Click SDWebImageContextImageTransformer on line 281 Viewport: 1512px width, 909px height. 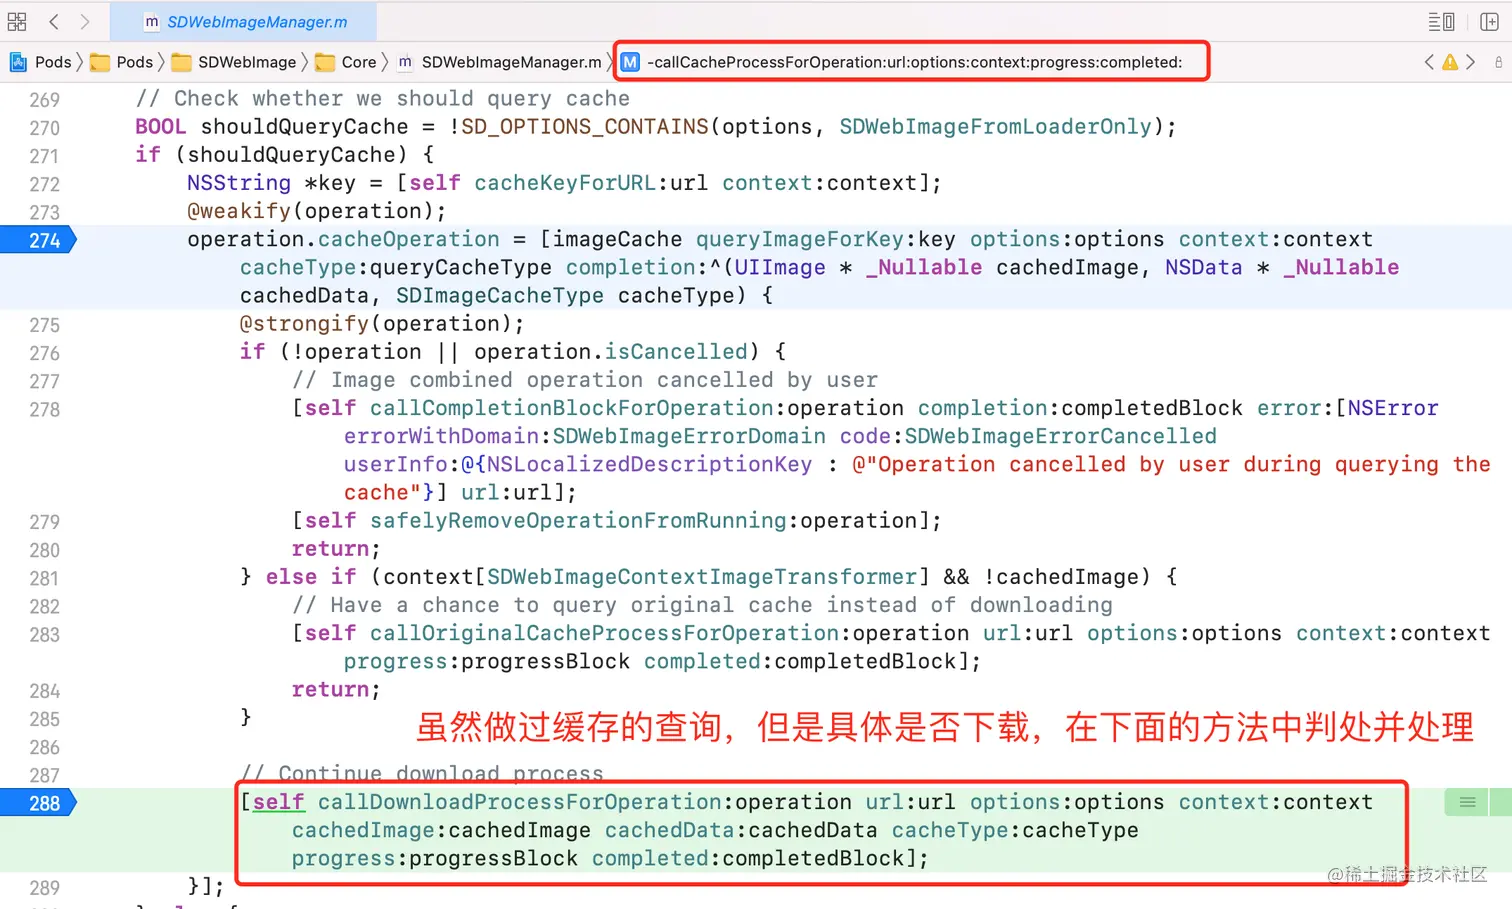tap(702, 577)
